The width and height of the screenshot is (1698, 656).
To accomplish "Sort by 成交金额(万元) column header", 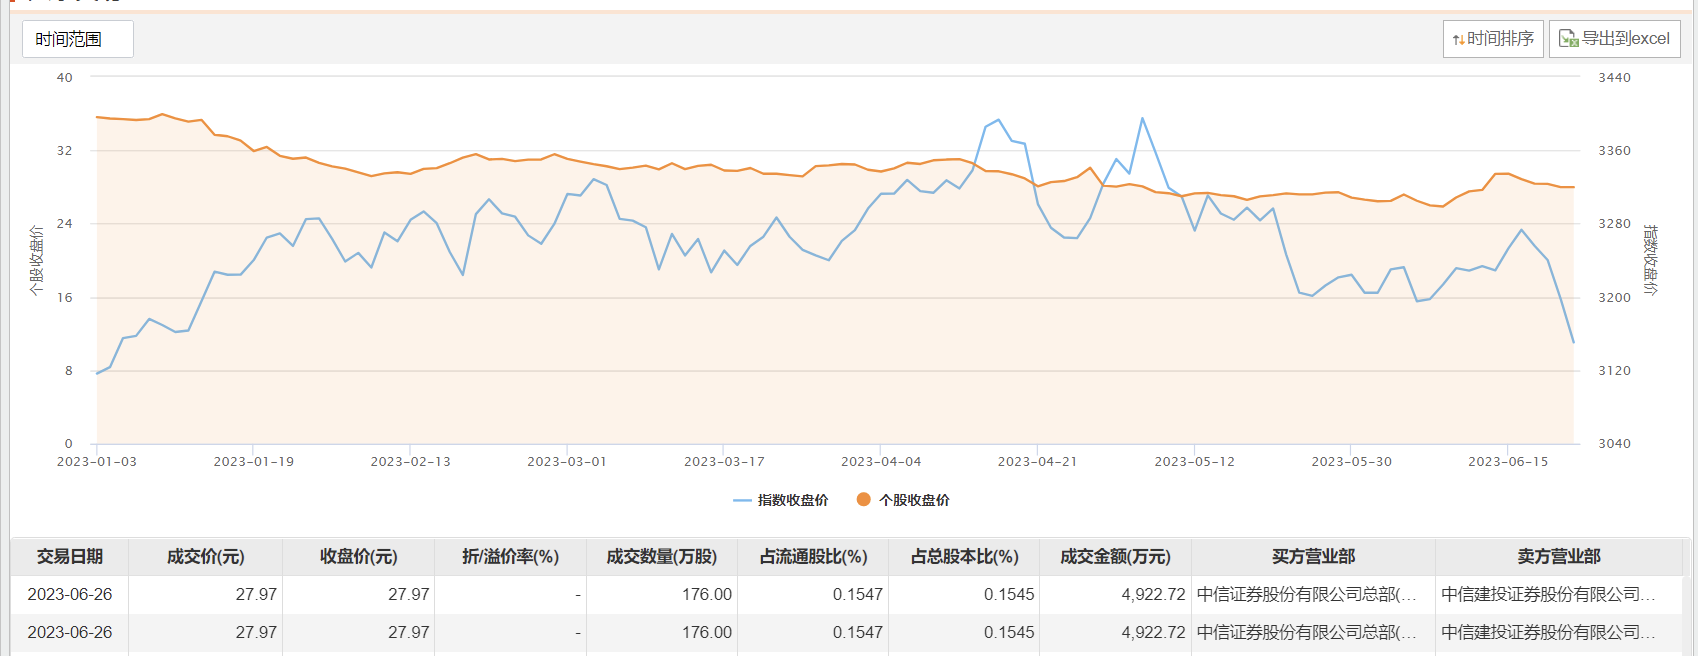I will point(1116,557).
